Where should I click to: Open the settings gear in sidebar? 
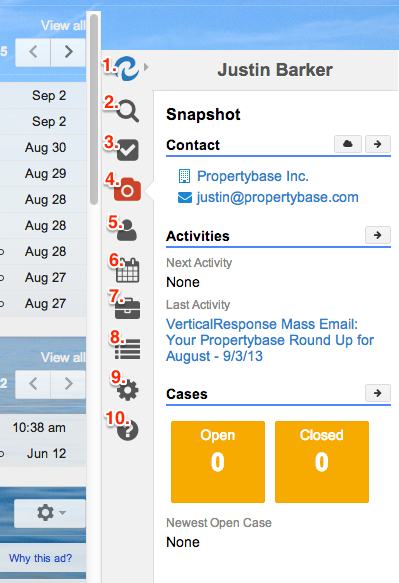tap(128, 390)
